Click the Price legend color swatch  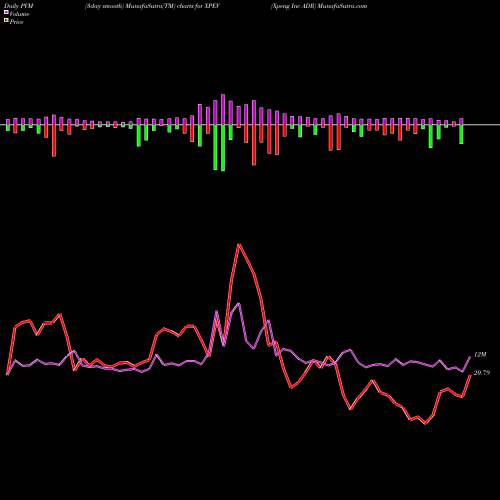click(x=6, y=21)
